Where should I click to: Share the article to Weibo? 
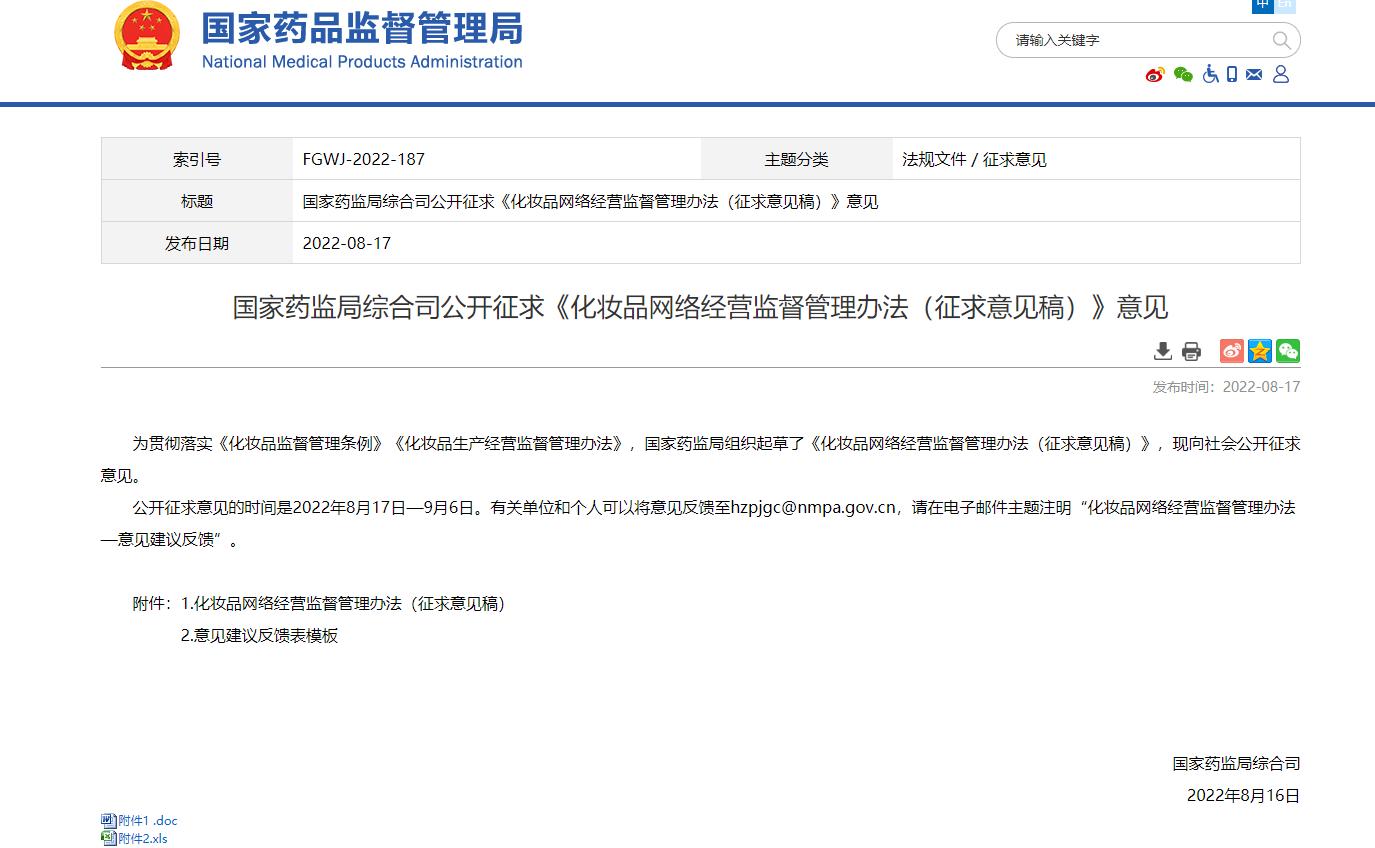point(1231,351)
